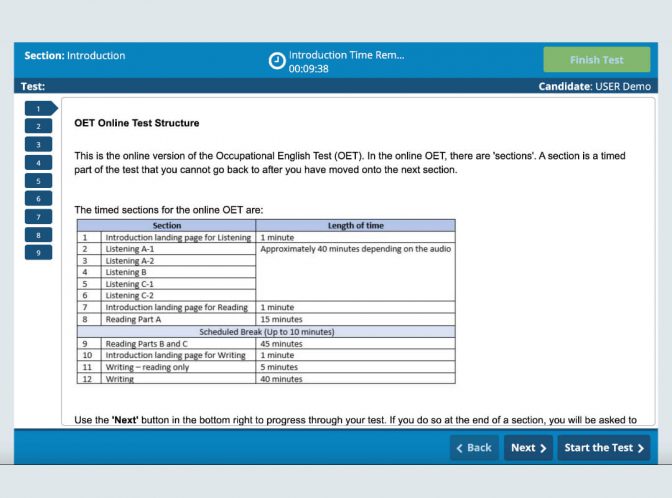Click the Back button
The image size is (672, 498).
tap(473, 447)
